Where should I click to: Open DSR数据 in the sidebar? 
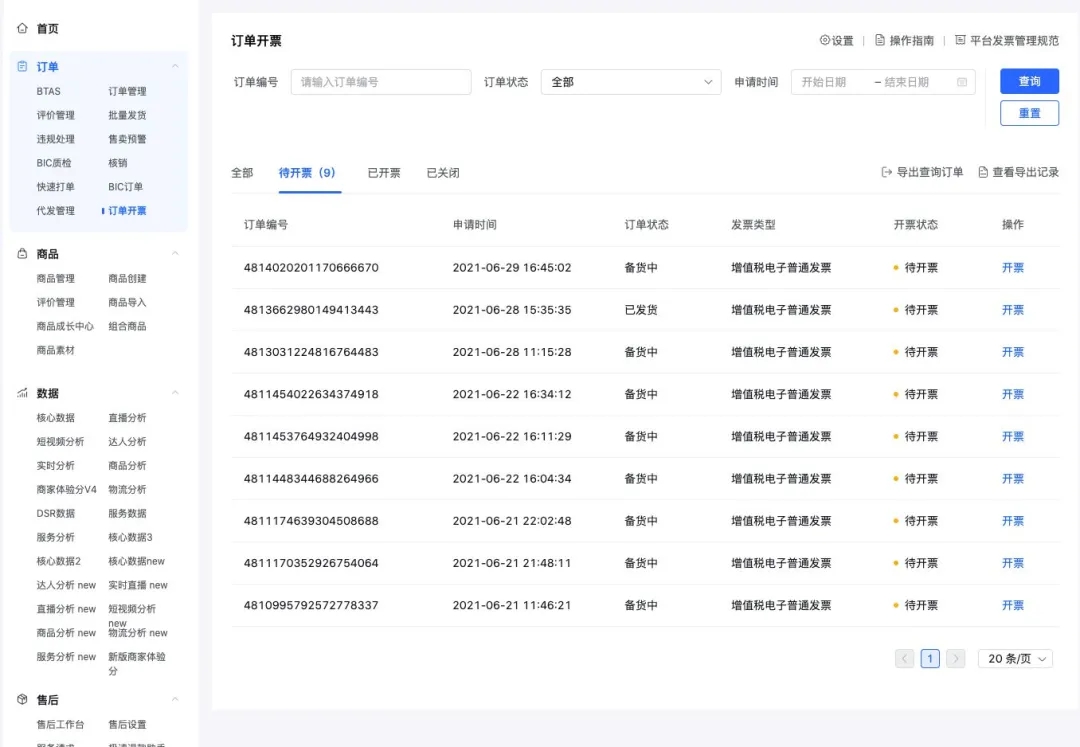point(56,514)
